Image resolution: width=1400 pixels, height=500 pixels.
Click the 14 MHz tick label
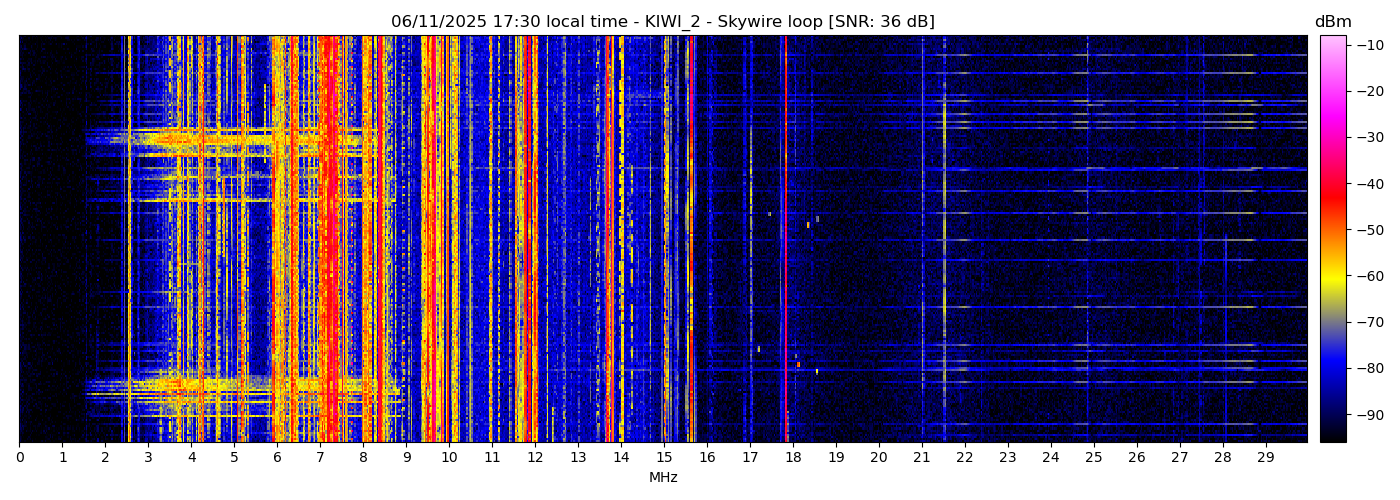(x=621, y=457)
